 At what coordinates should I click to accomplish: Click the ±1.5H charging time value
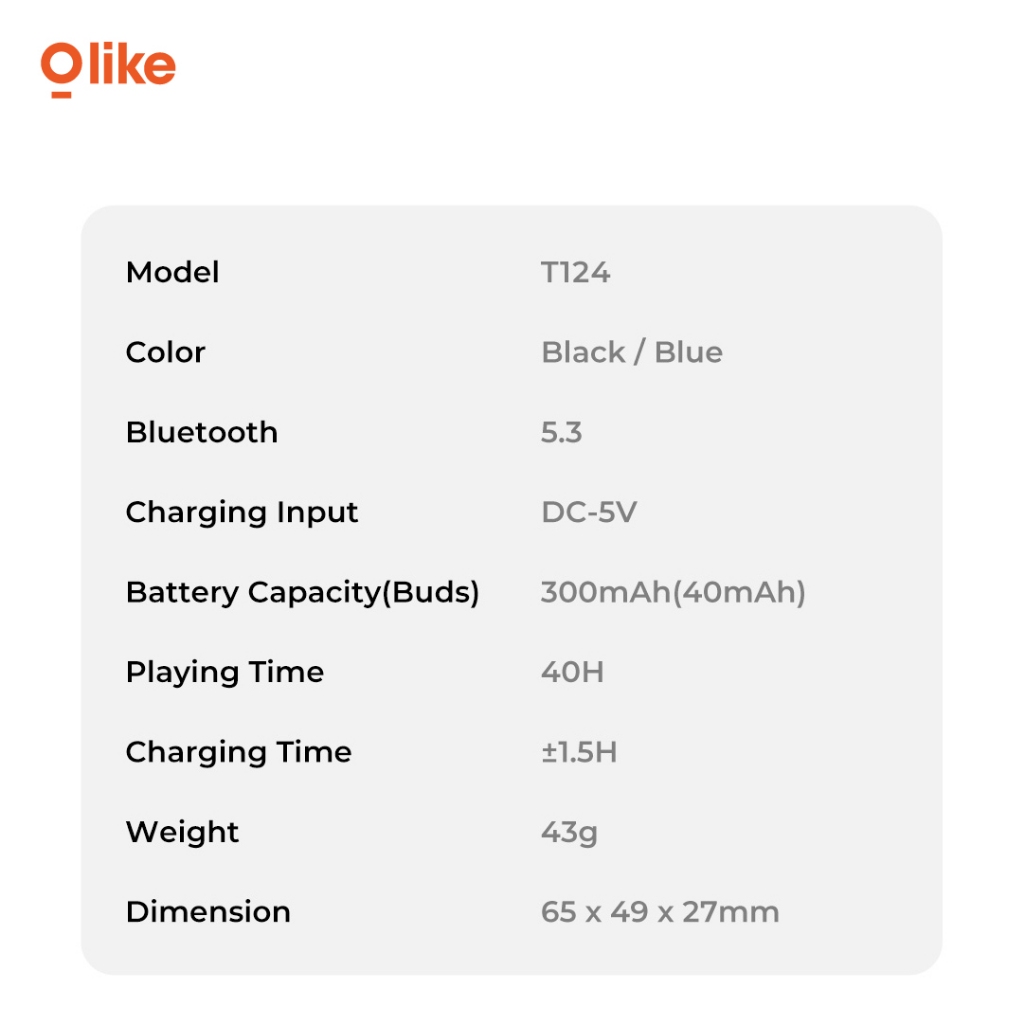click(x=579, y=752)
